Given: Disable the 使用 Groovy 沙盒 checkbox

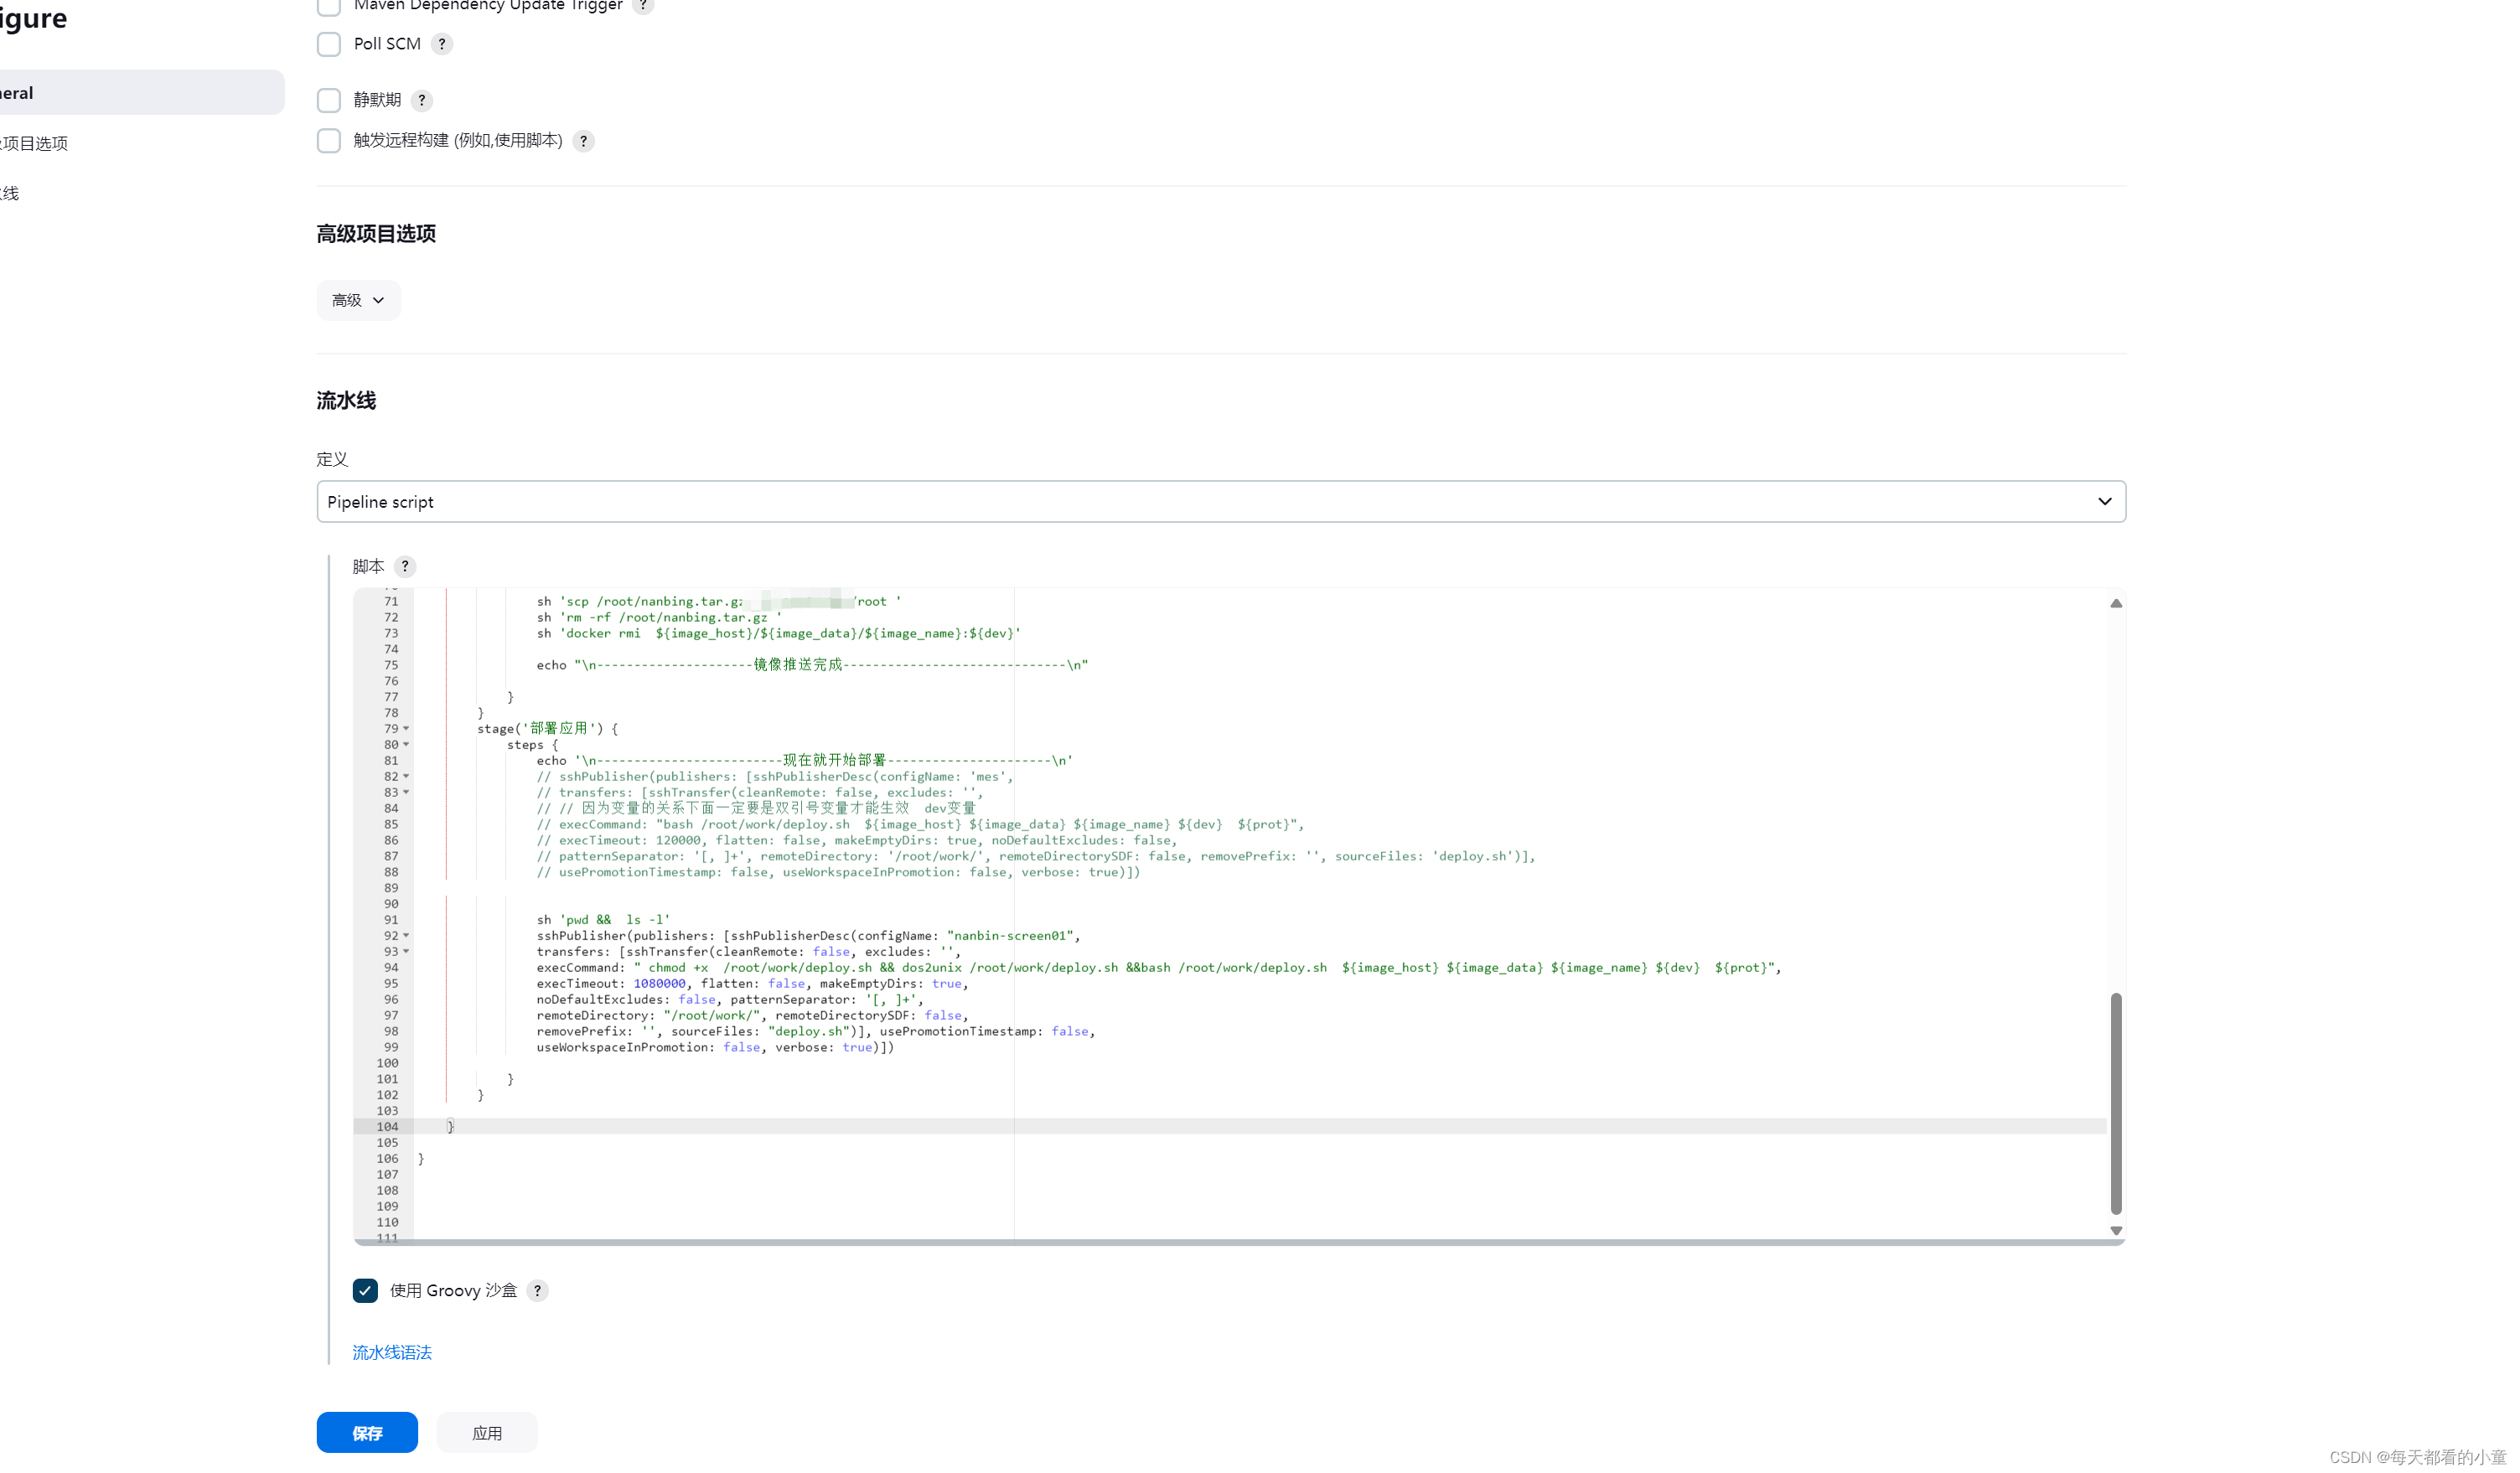Looking at the screenshot, I should 365,1290.
